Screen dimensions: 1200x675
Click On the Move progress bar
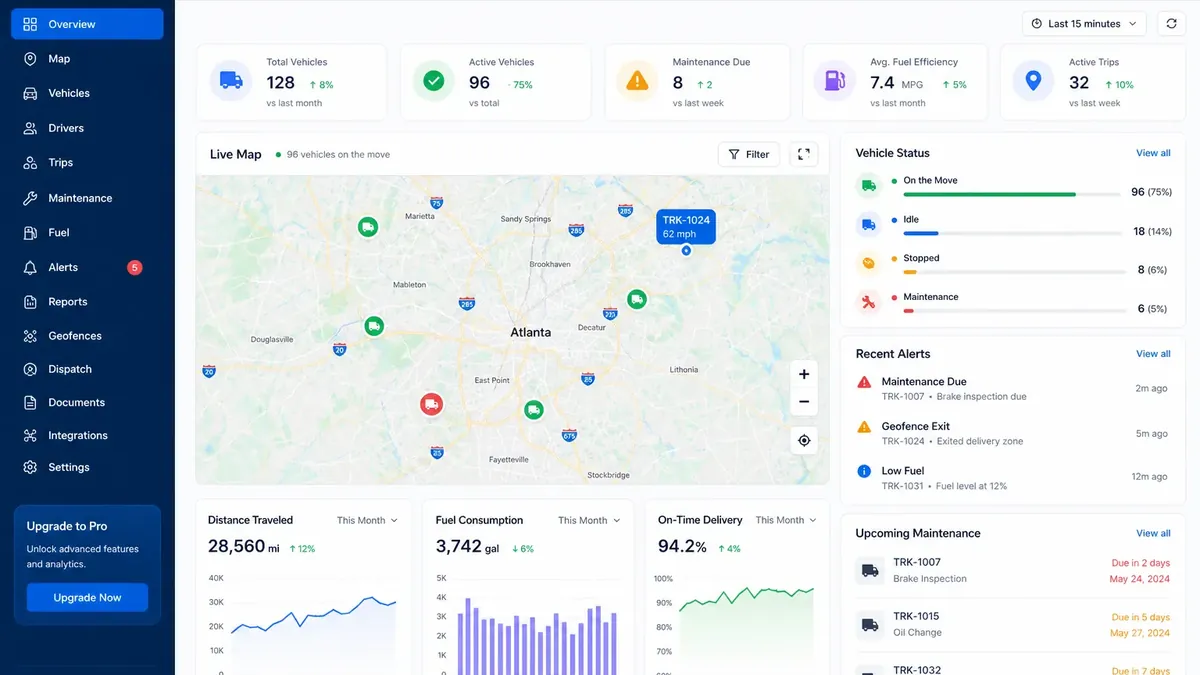[x=1012, y=194]
